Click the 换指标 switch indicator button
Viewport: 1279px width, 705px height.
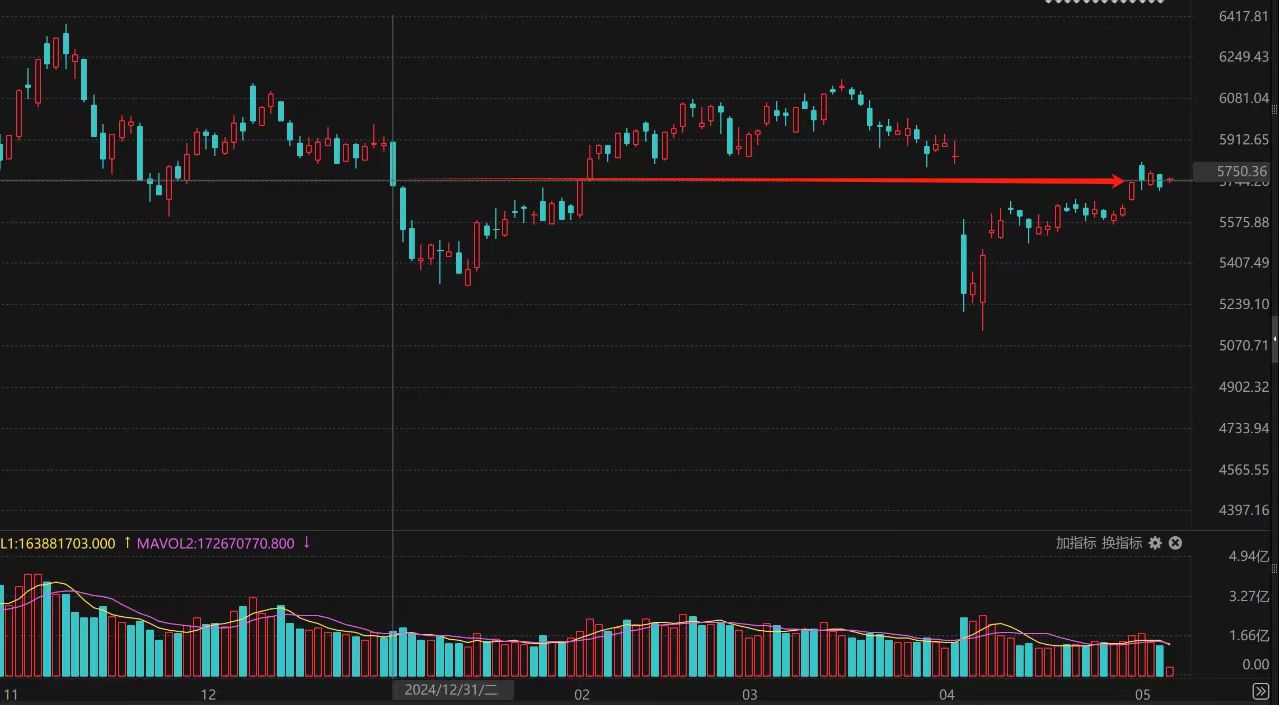pyautogui.click(x=1122, y=543)
